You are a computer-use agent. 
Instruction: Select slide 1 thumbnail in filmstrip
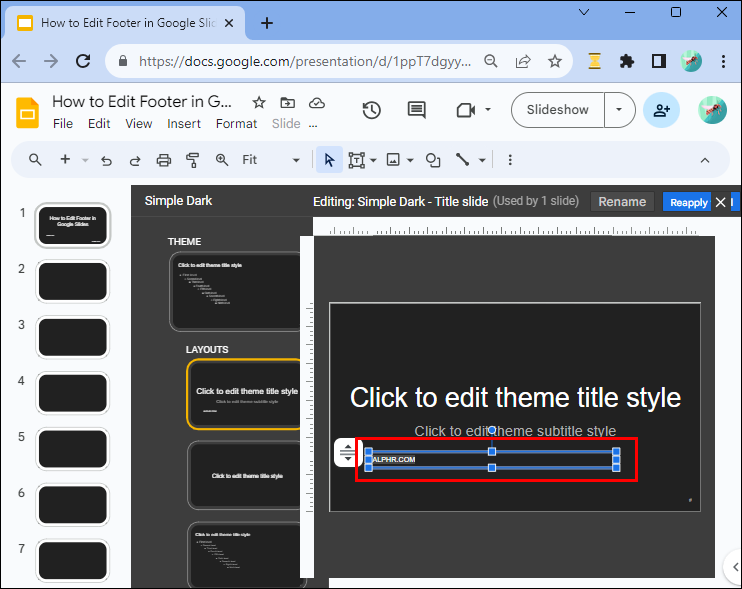pos(72,225)
